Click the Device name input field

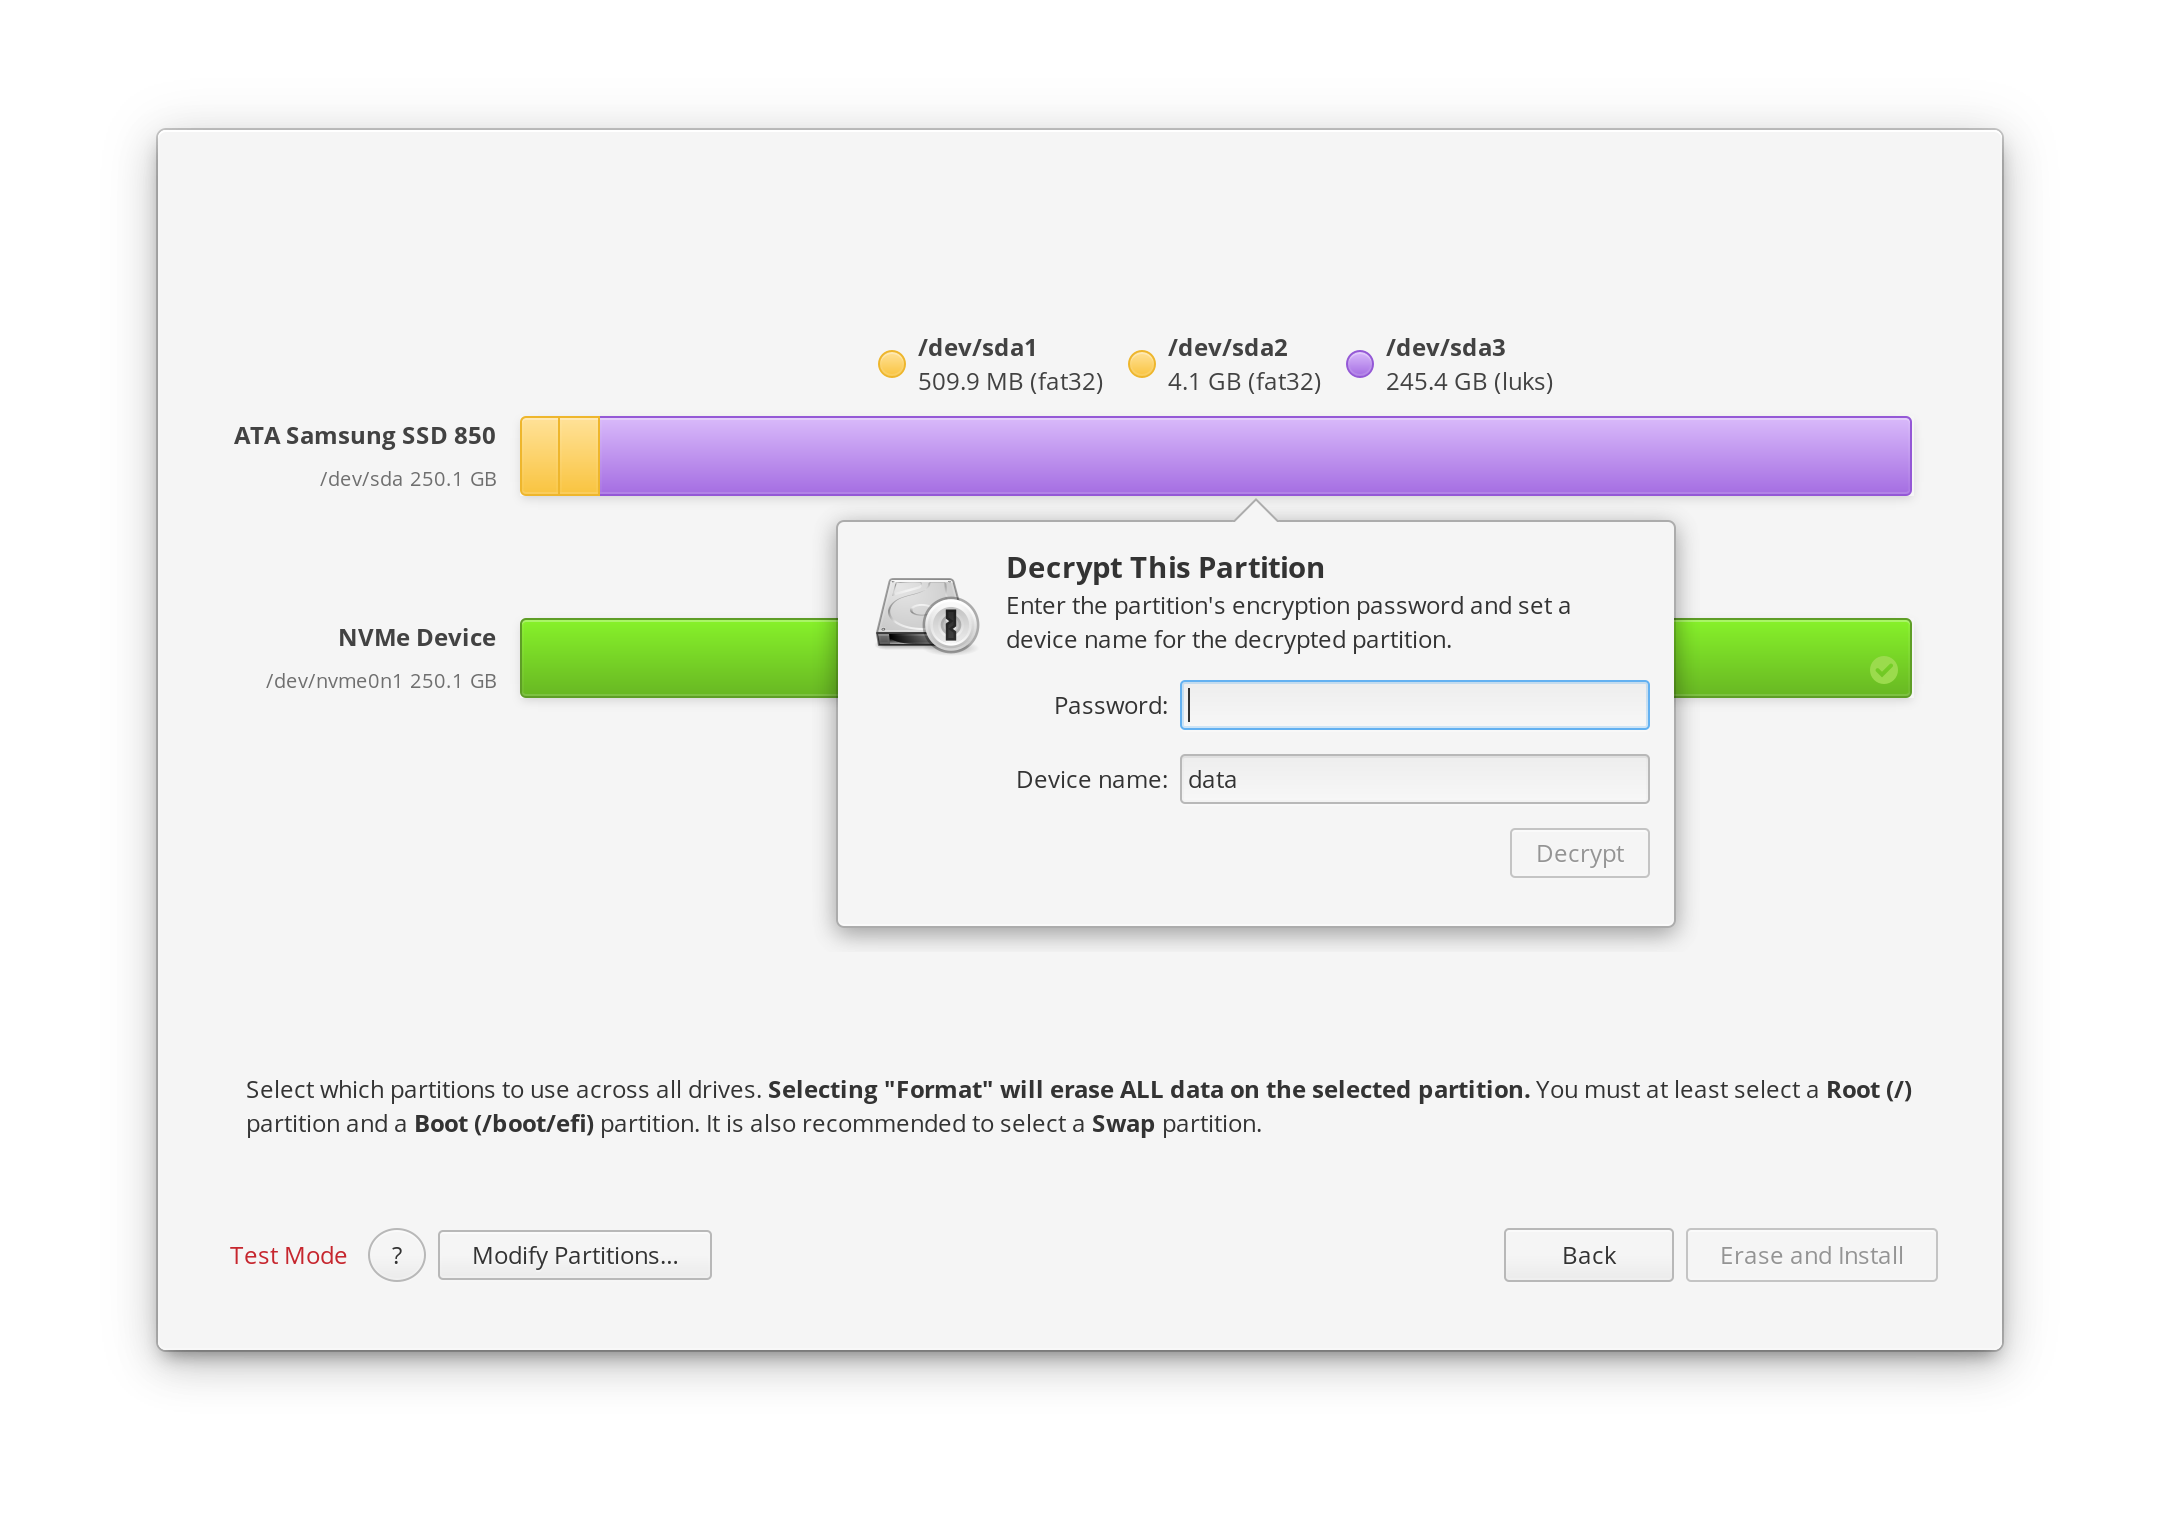coord(1411,778)
